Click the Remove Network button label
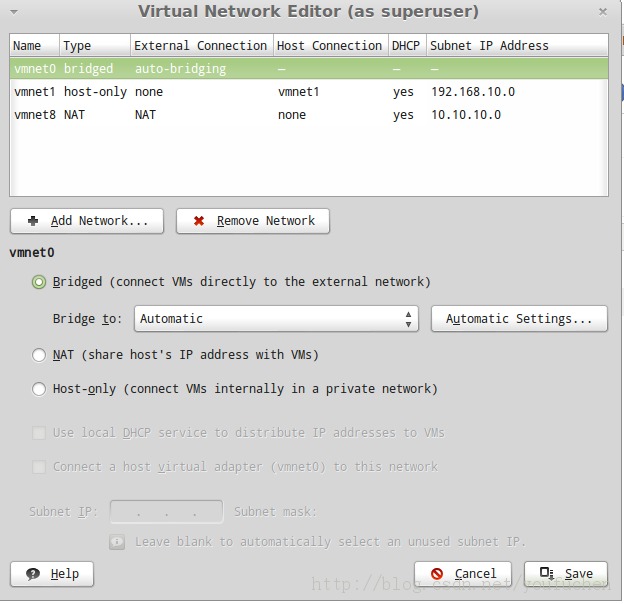The height and width of the screenshot is (604, 624). (266, 221)
